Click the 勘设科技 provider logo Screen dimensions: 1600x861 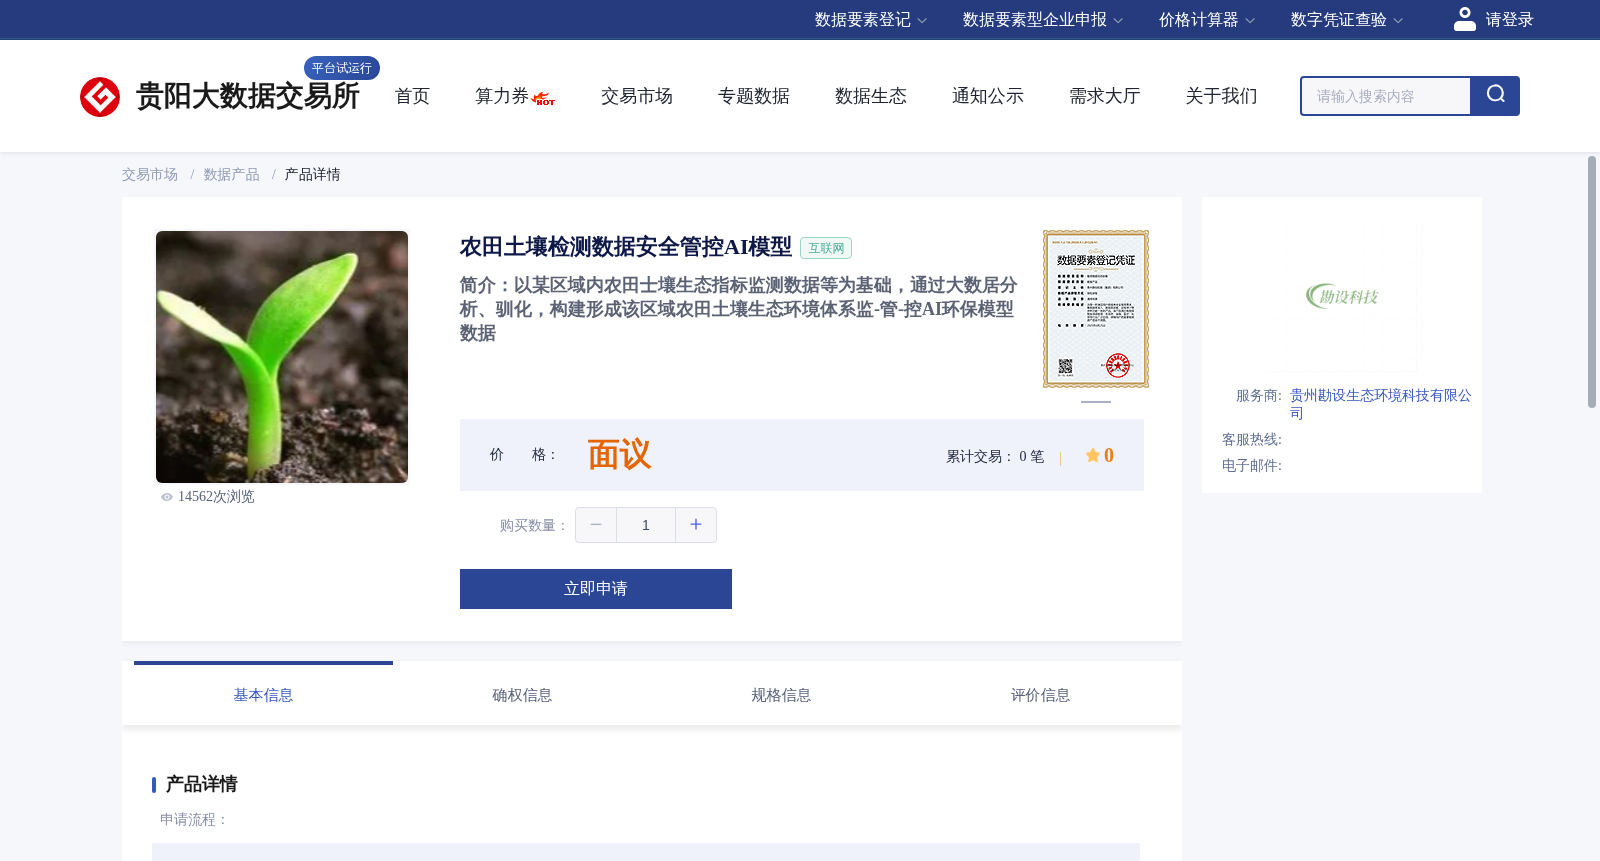click(1342, 296)
